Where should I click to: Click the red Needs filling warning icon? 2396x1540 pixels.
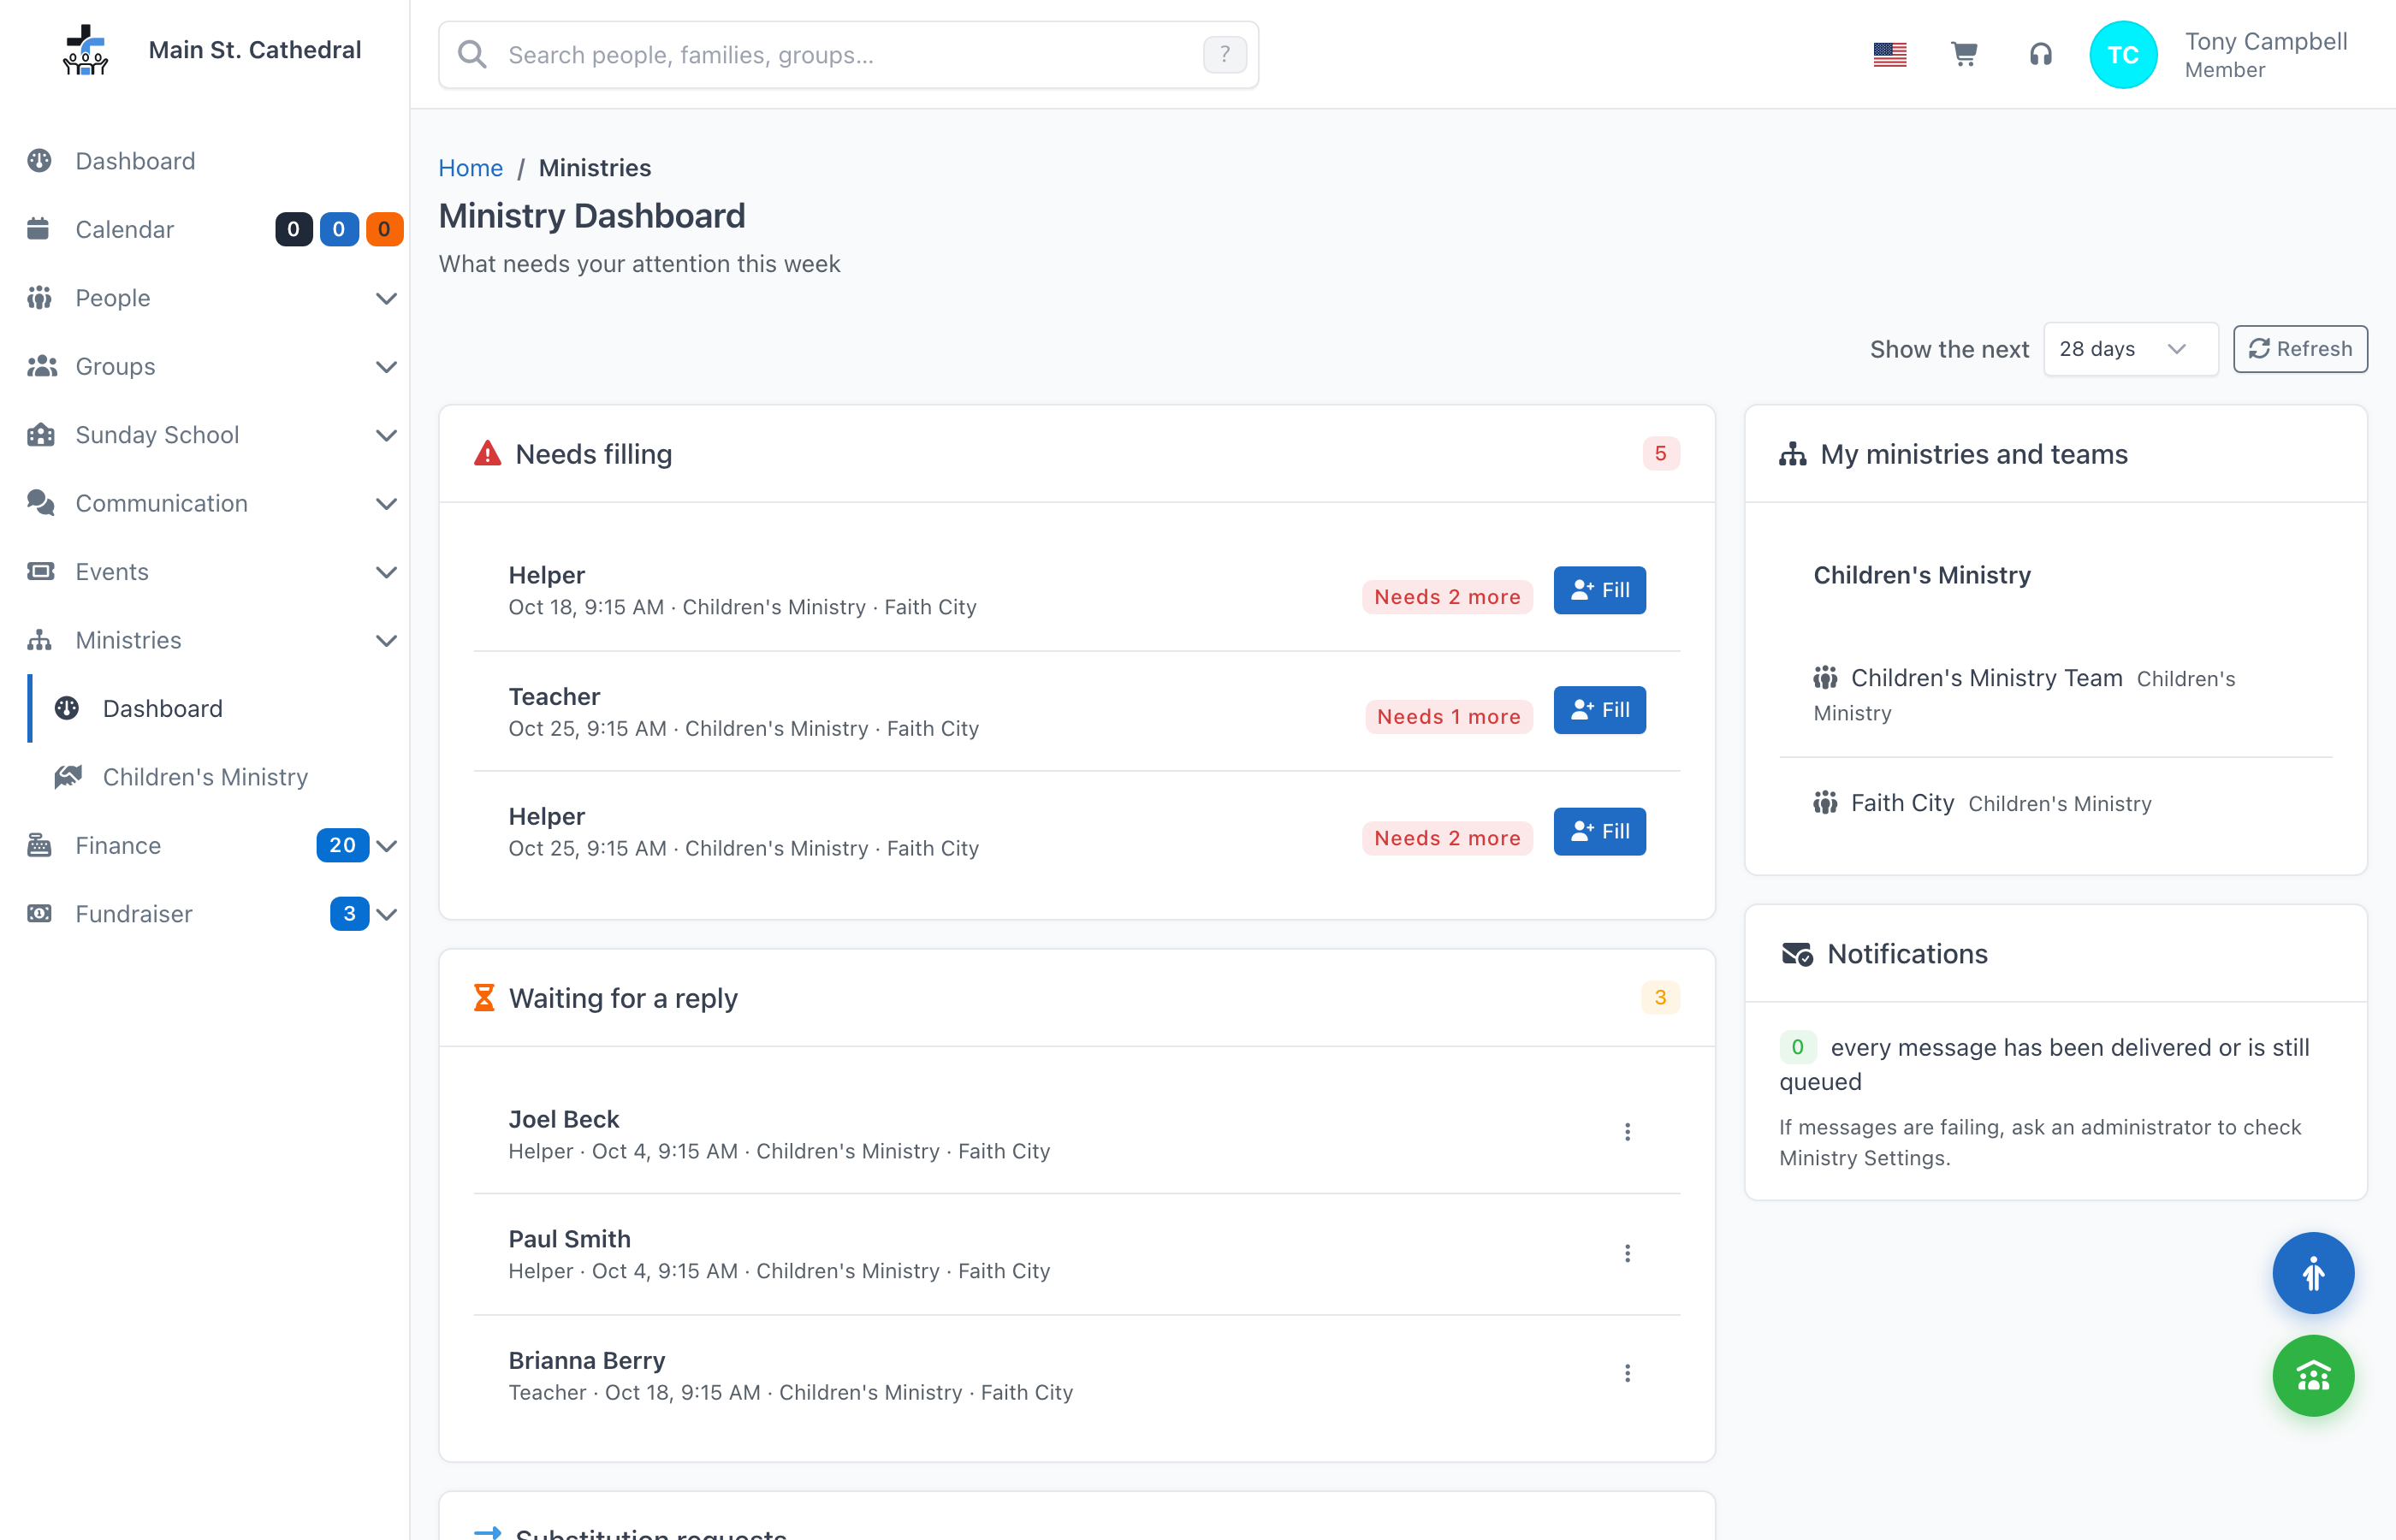coord(487,454)
